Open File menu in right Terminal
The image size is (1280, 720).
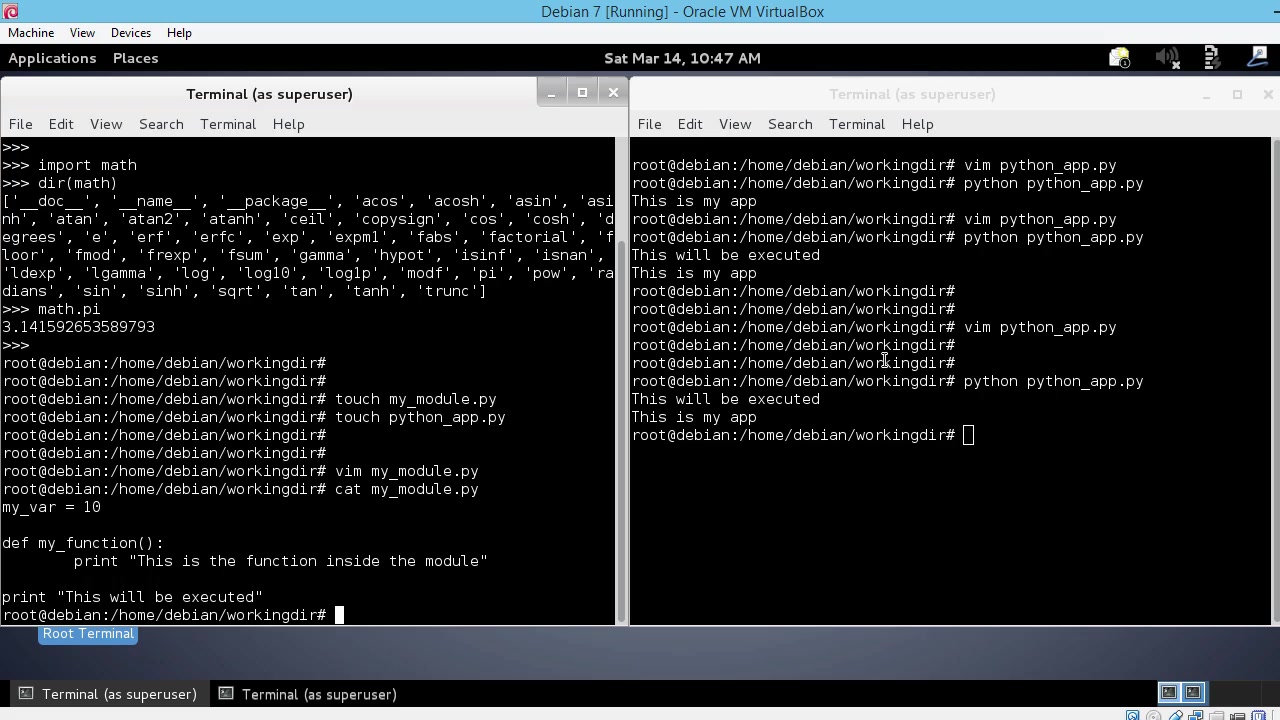click(649, 124)
